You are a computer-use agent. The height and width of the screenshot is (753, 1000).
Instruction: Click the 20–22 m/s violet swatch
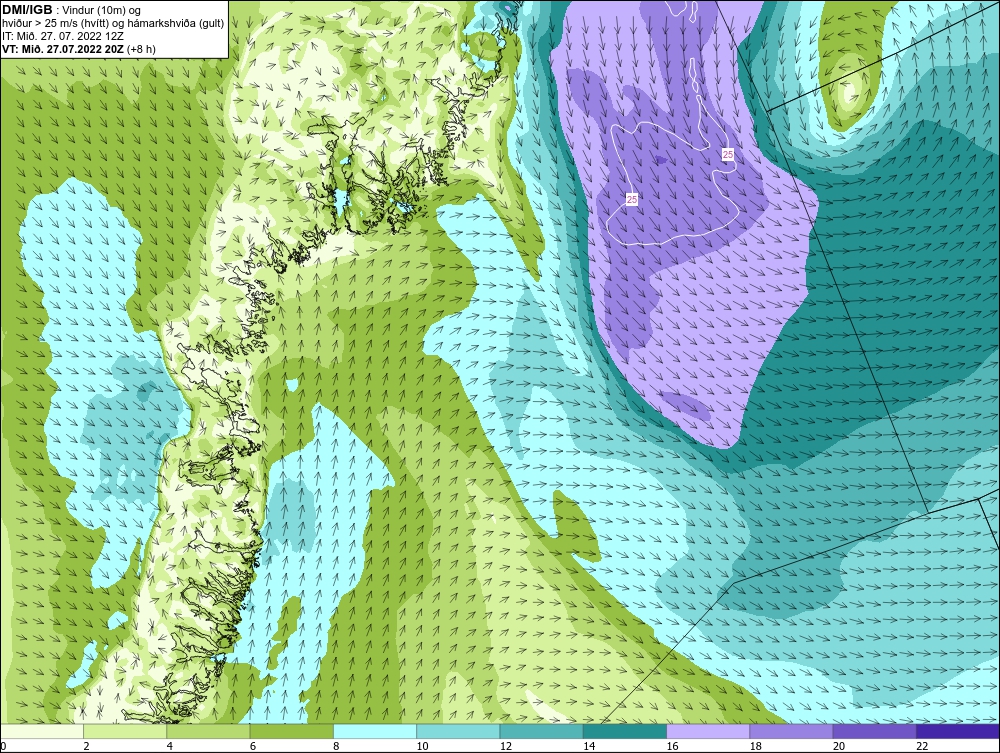tap(874, 731)
